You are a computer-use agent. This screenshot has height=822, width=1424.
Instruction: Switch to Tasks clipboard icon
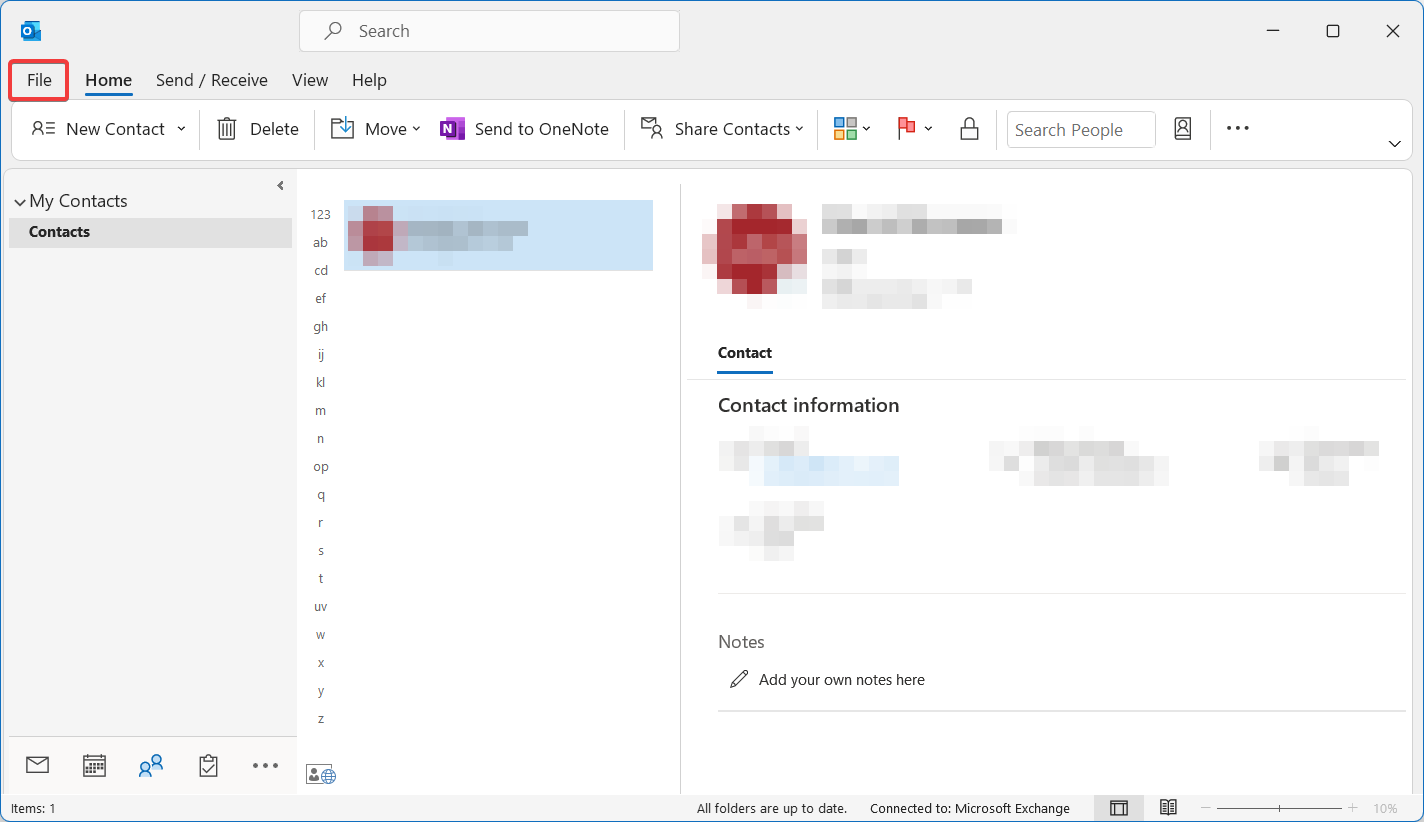tap(208, 765)
